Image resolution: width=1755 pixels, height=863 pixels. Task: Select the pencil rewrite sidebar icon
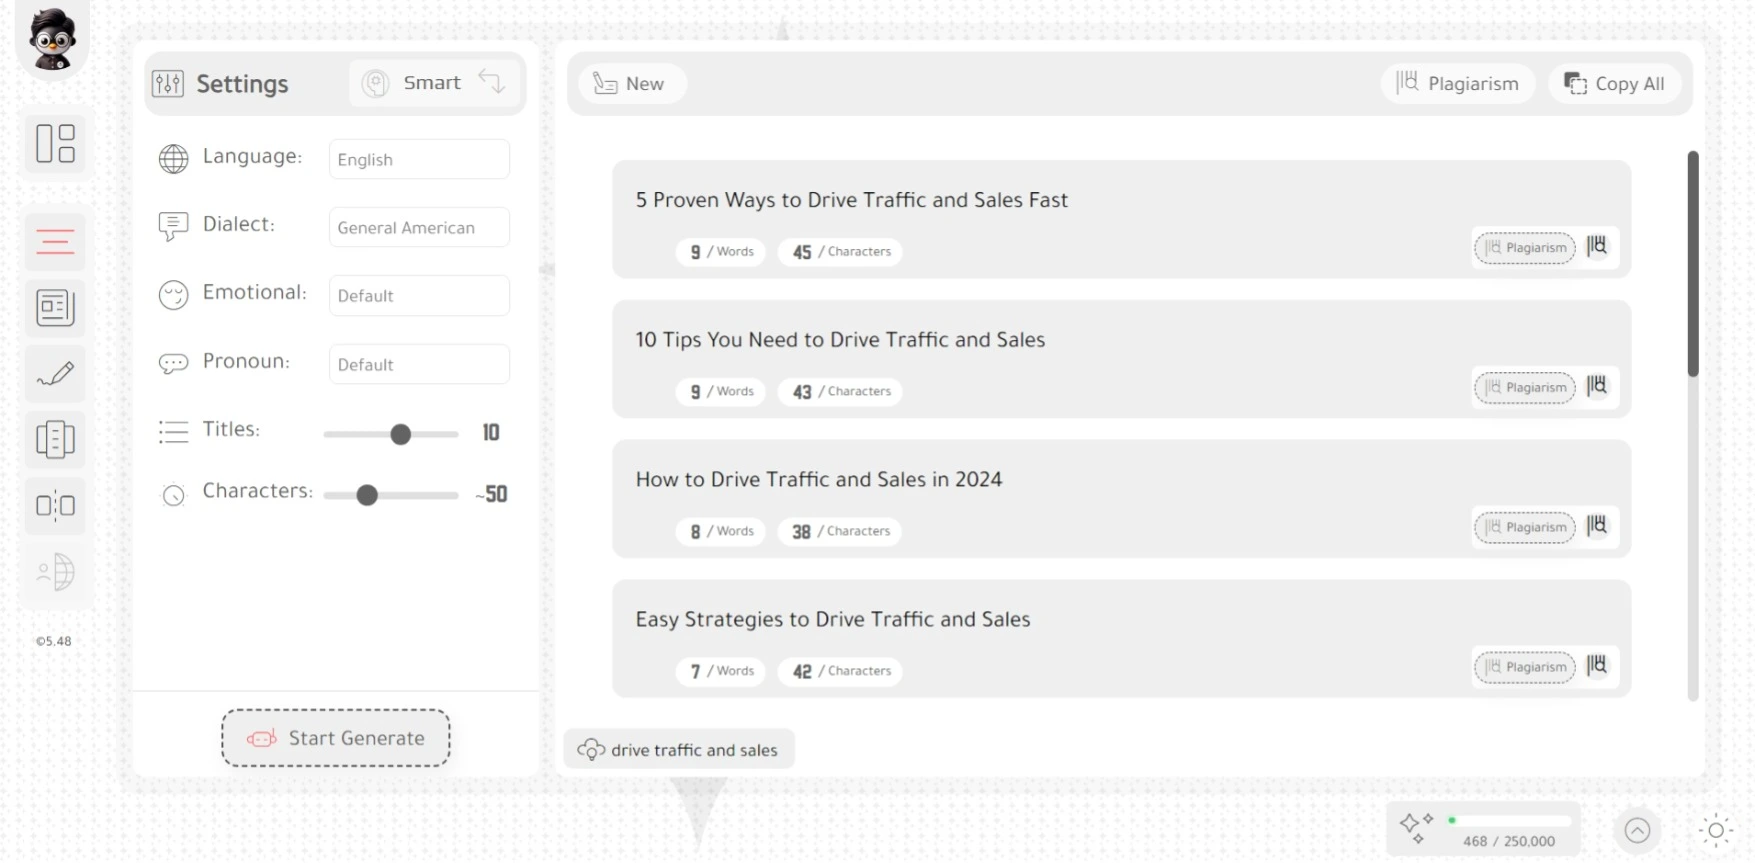coord(55,374)
